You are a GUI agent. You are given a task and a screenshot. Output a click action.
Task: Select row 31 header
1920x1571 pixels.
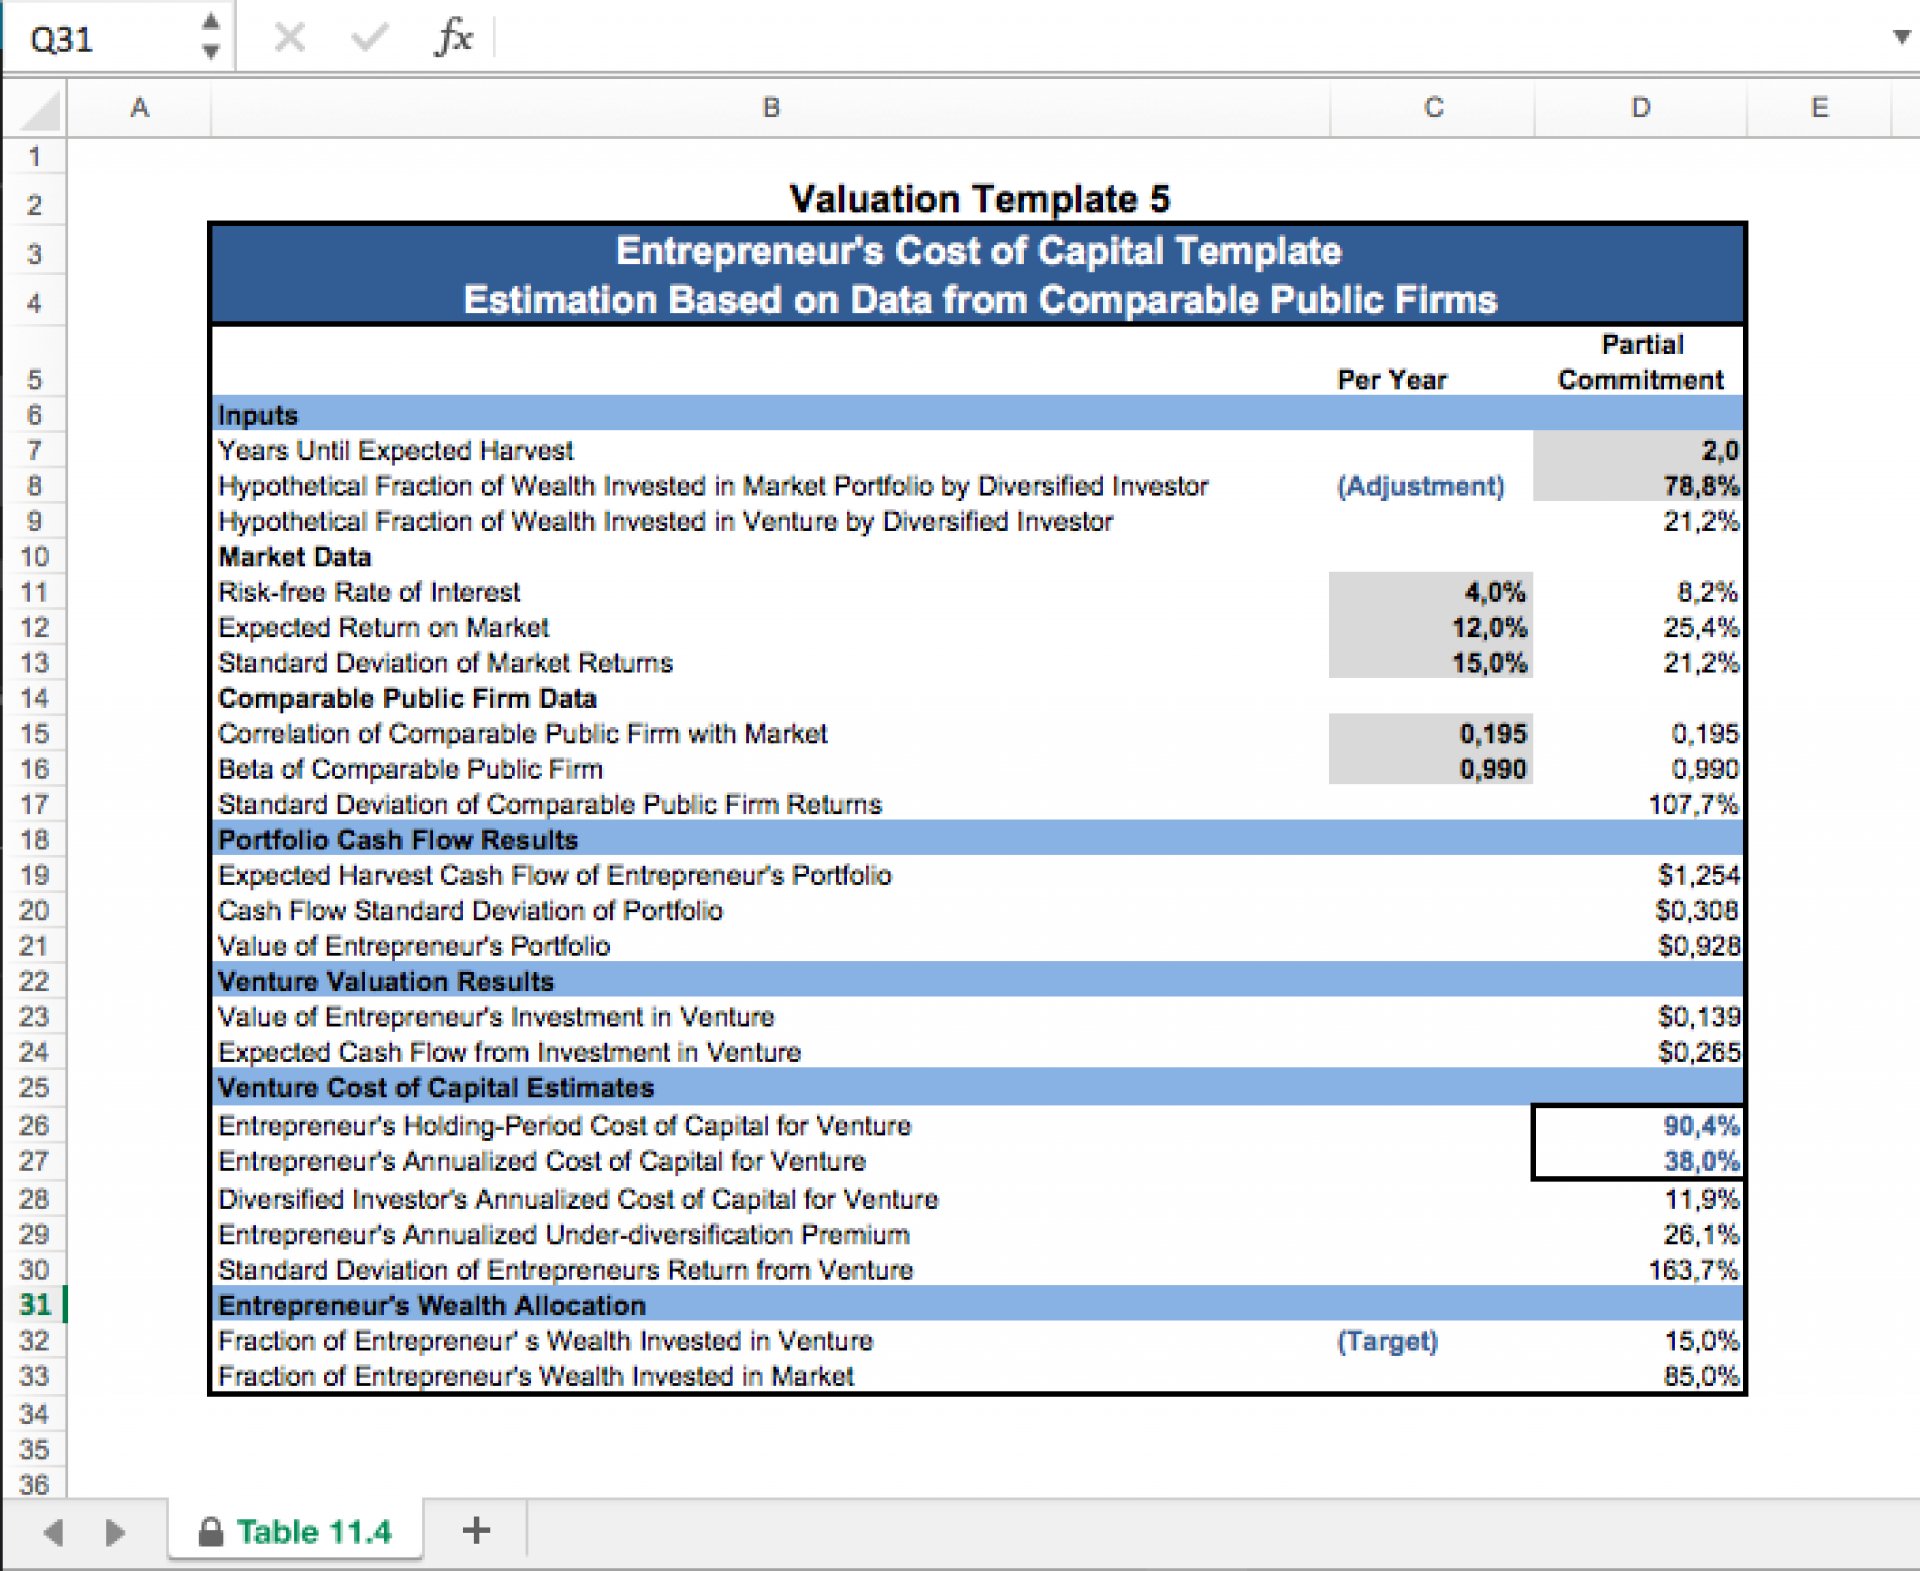pos(34,1305)
